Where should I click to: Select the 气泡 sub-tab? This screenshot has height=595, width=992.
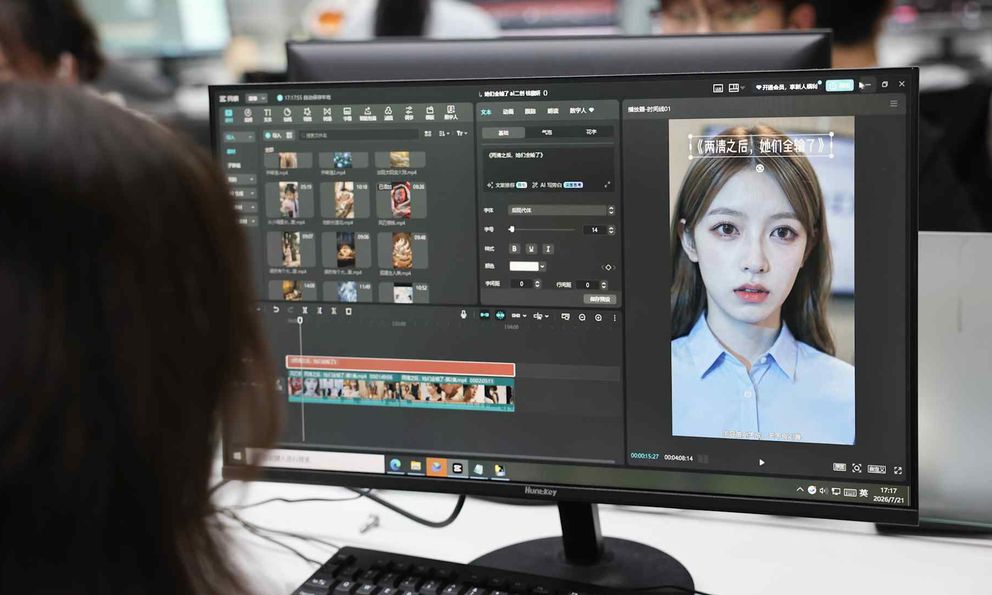[547, 132]
